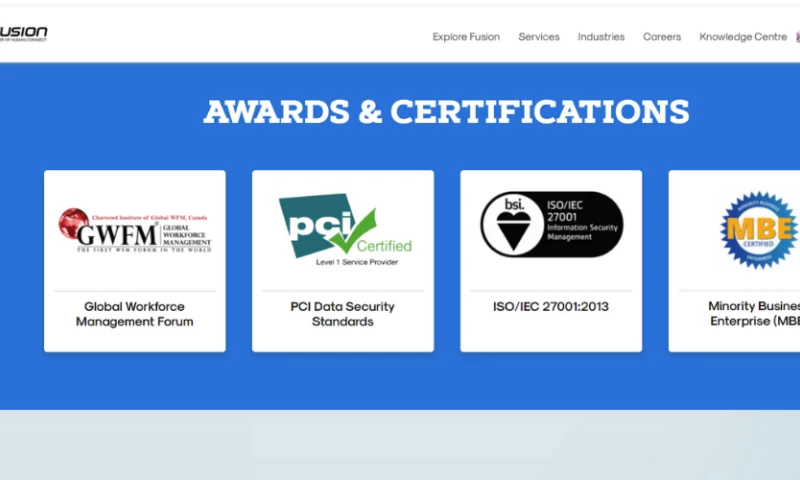
Task: Select Knowledge Centre in navigation
Action: [743, 37]
